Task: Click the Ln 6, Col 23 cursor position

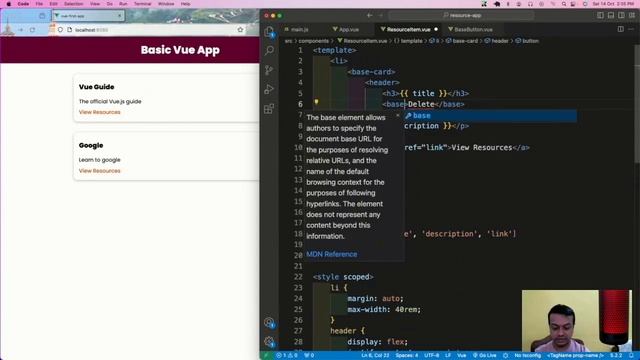Action: coord(375,356)
